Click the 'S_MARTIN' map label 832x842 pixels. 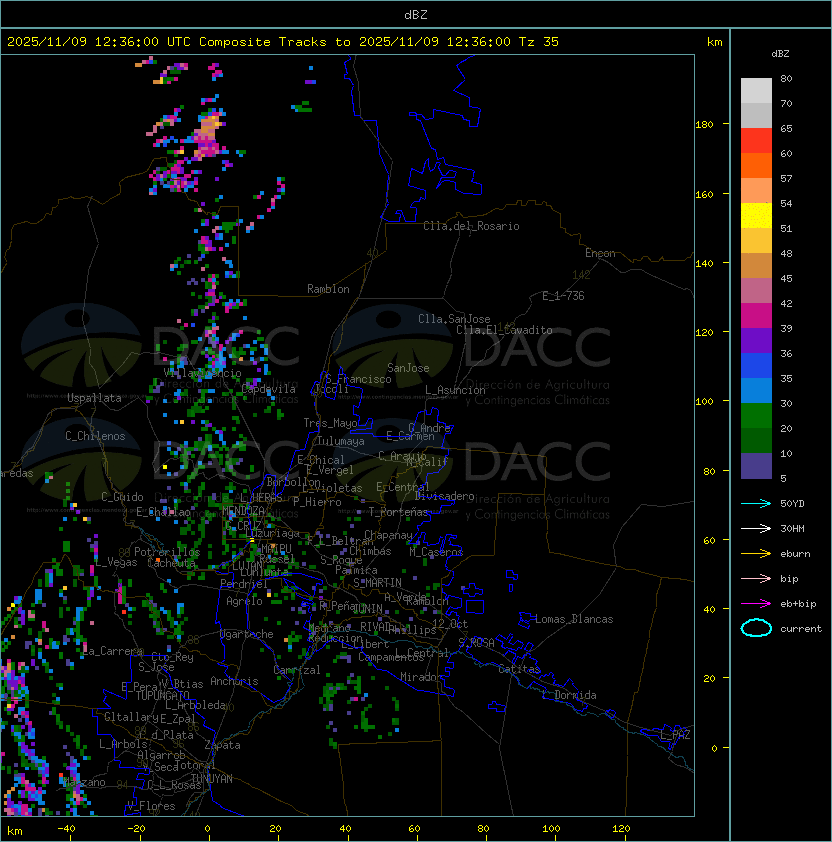pos(378,583)
